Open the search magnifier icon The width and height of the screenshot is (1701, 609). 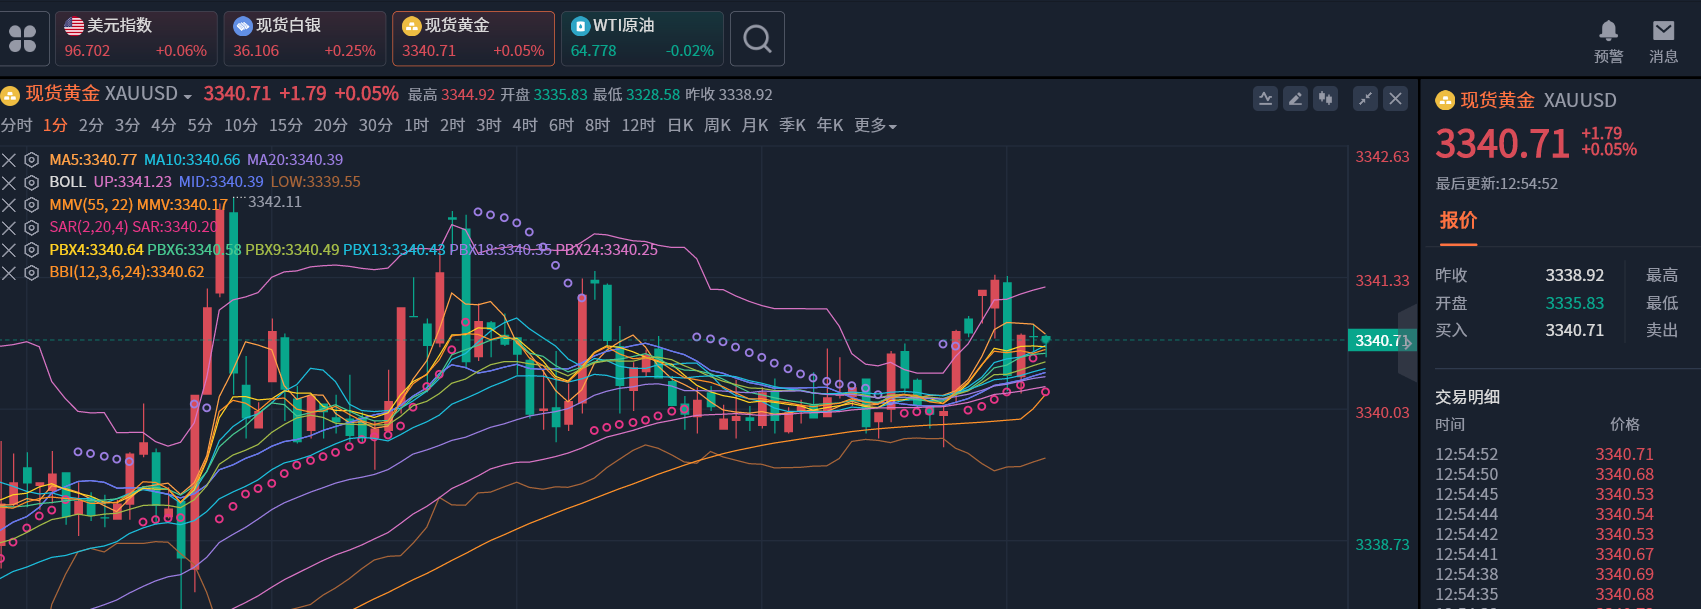[757, 39]
